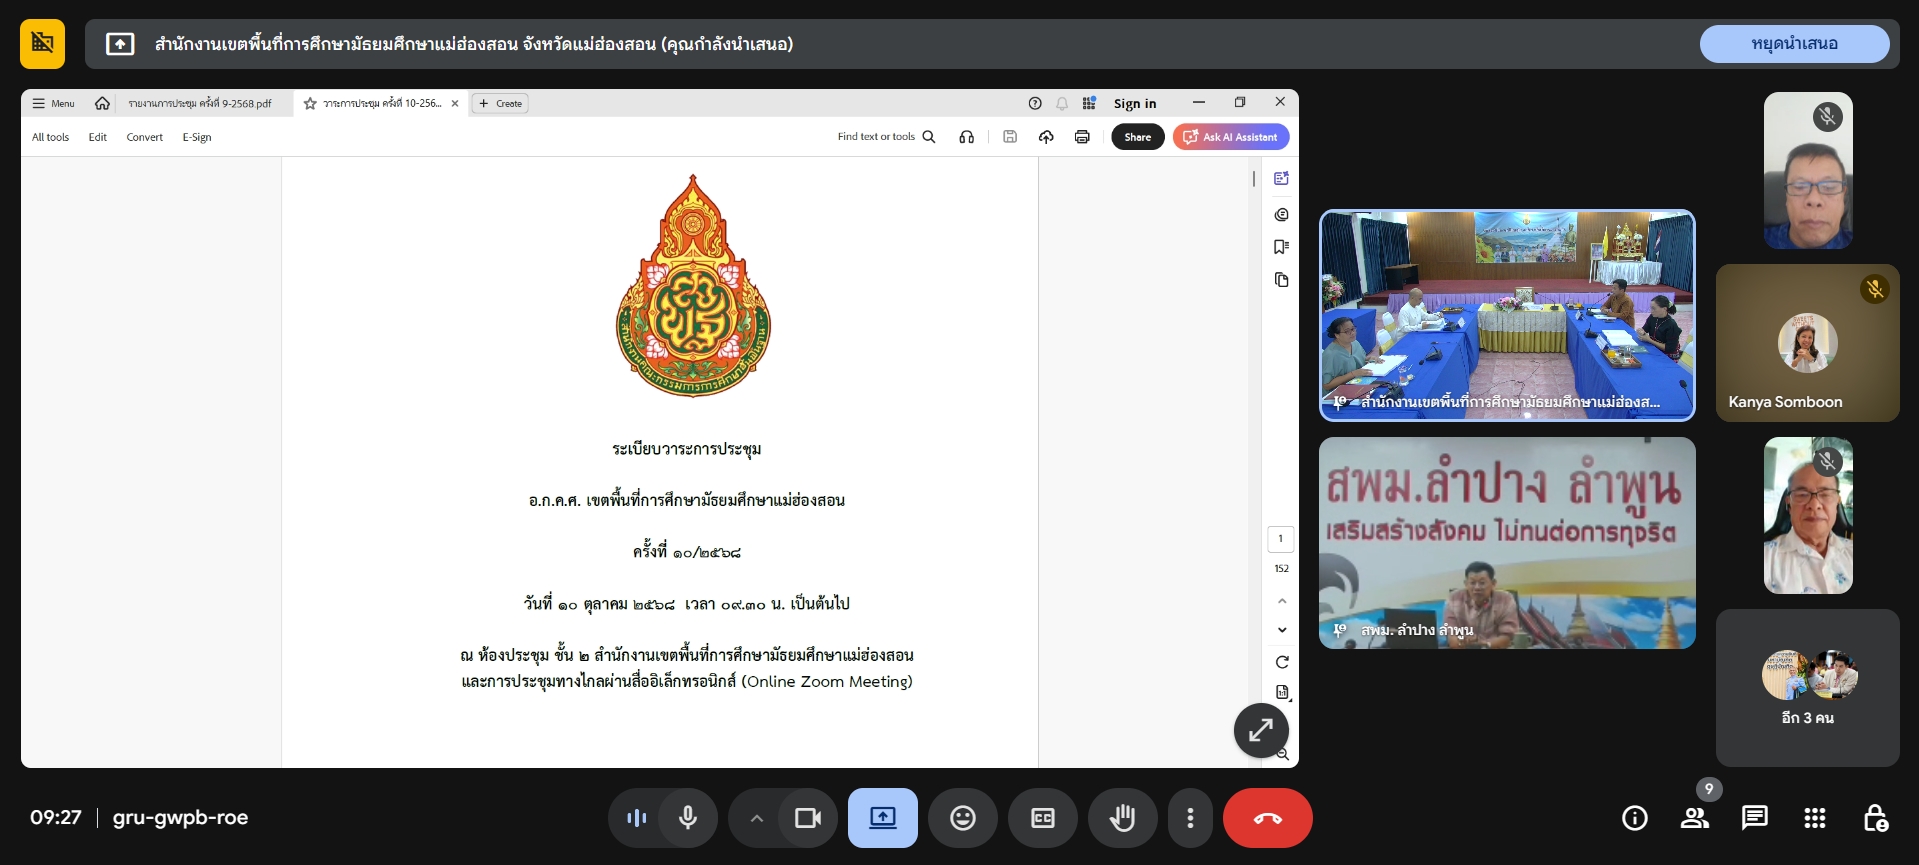The height and width of the screenshot is (865, 1919).
Task: Mute the microphone
Action: click(688, 818)
